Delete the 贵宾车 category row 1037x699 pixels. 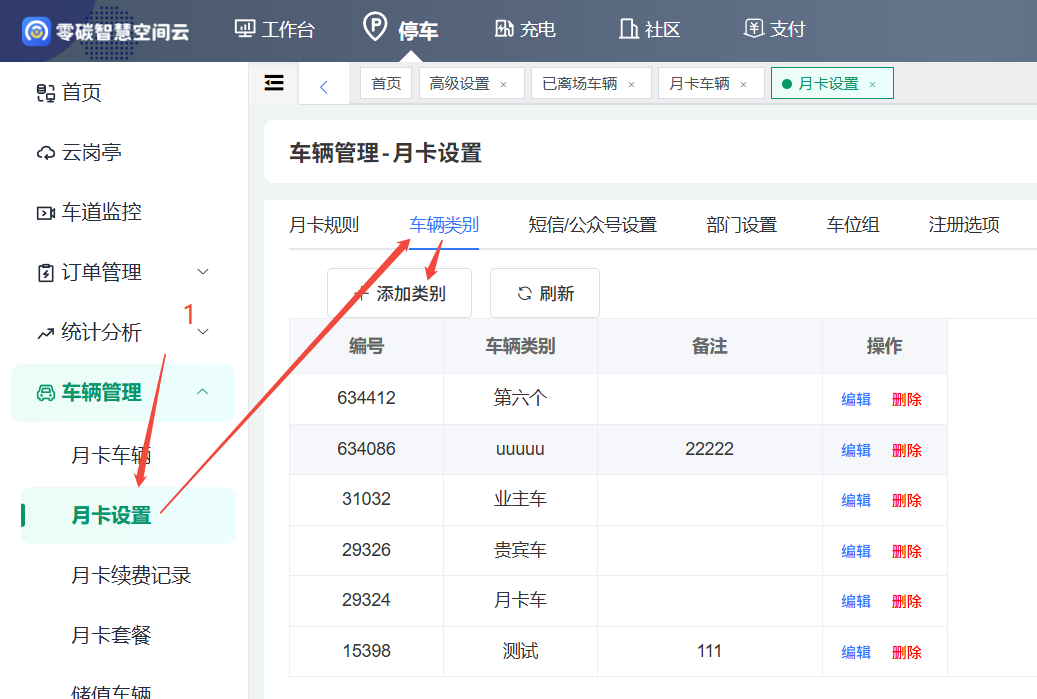click(x=907, y=552)
